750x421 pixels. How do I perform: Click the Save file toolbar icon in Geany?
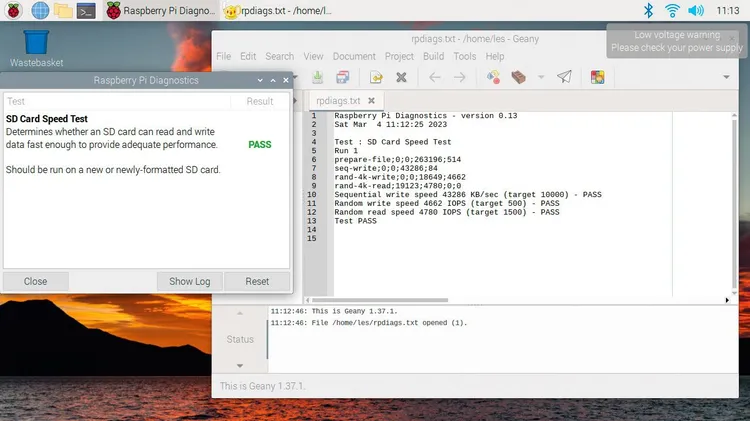pos(317,77)
